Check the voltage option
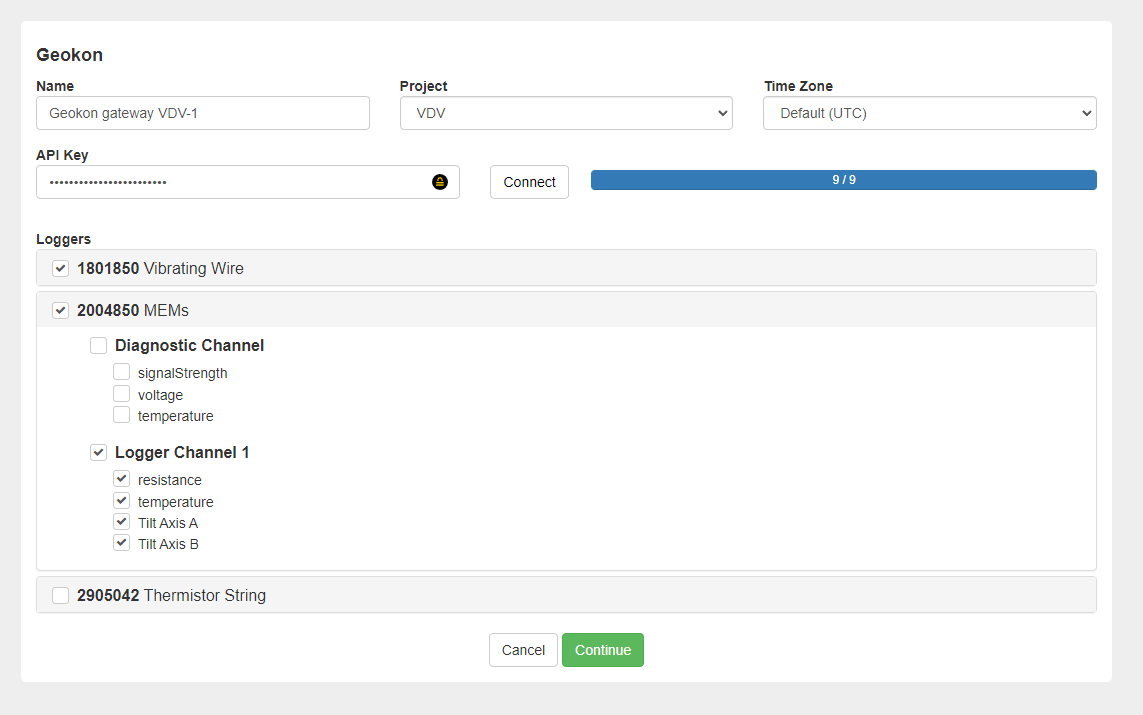The image size is (1143, 715). point(122,394)
